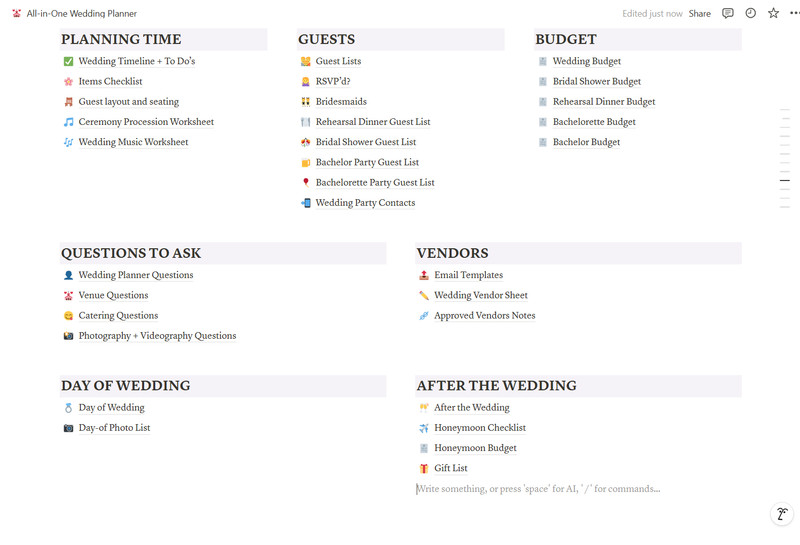Star this page as favorite
Screen dimensions: 800x545
tap(773, 13)
